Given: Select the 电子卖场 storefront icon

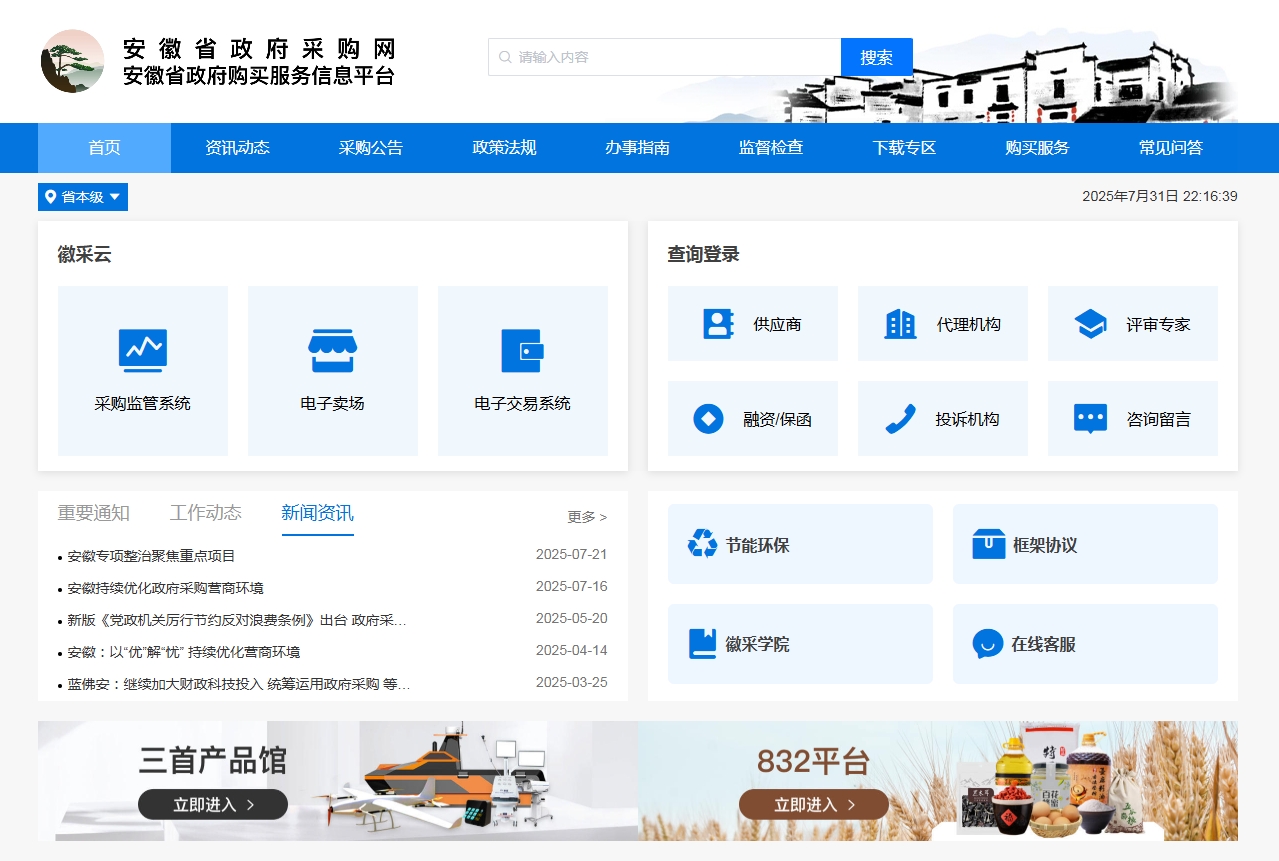Looking at the screenshot, I should coord(332,351).
